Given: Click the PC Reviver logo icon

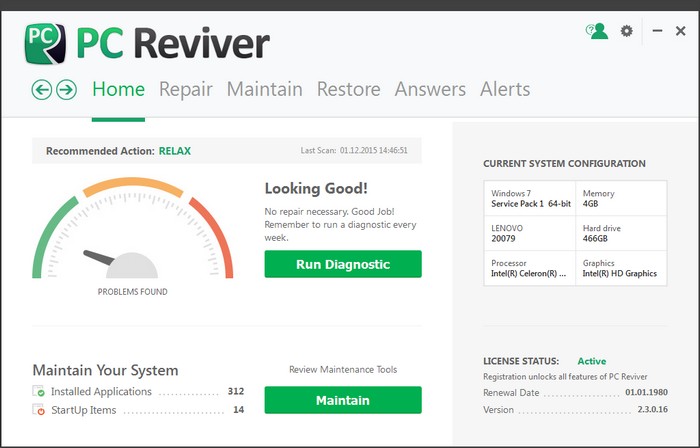Looking at the screenshot, I should coord(45,44).
